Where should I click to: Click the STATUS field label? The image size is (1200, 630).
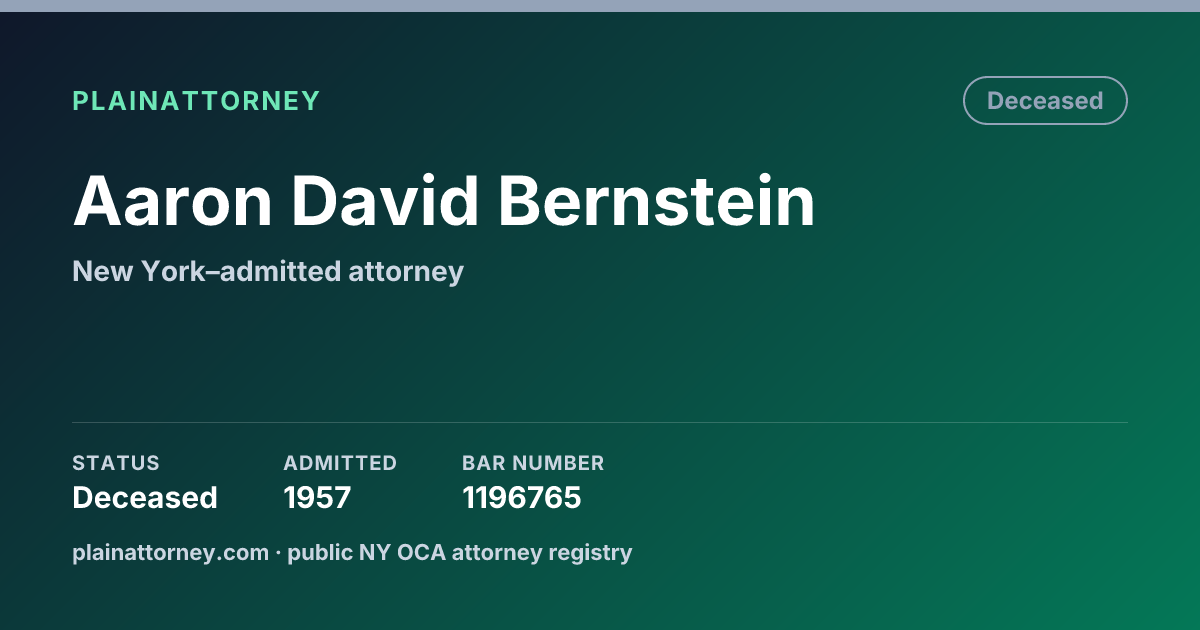pyautogui.click(x=116, y=463)
